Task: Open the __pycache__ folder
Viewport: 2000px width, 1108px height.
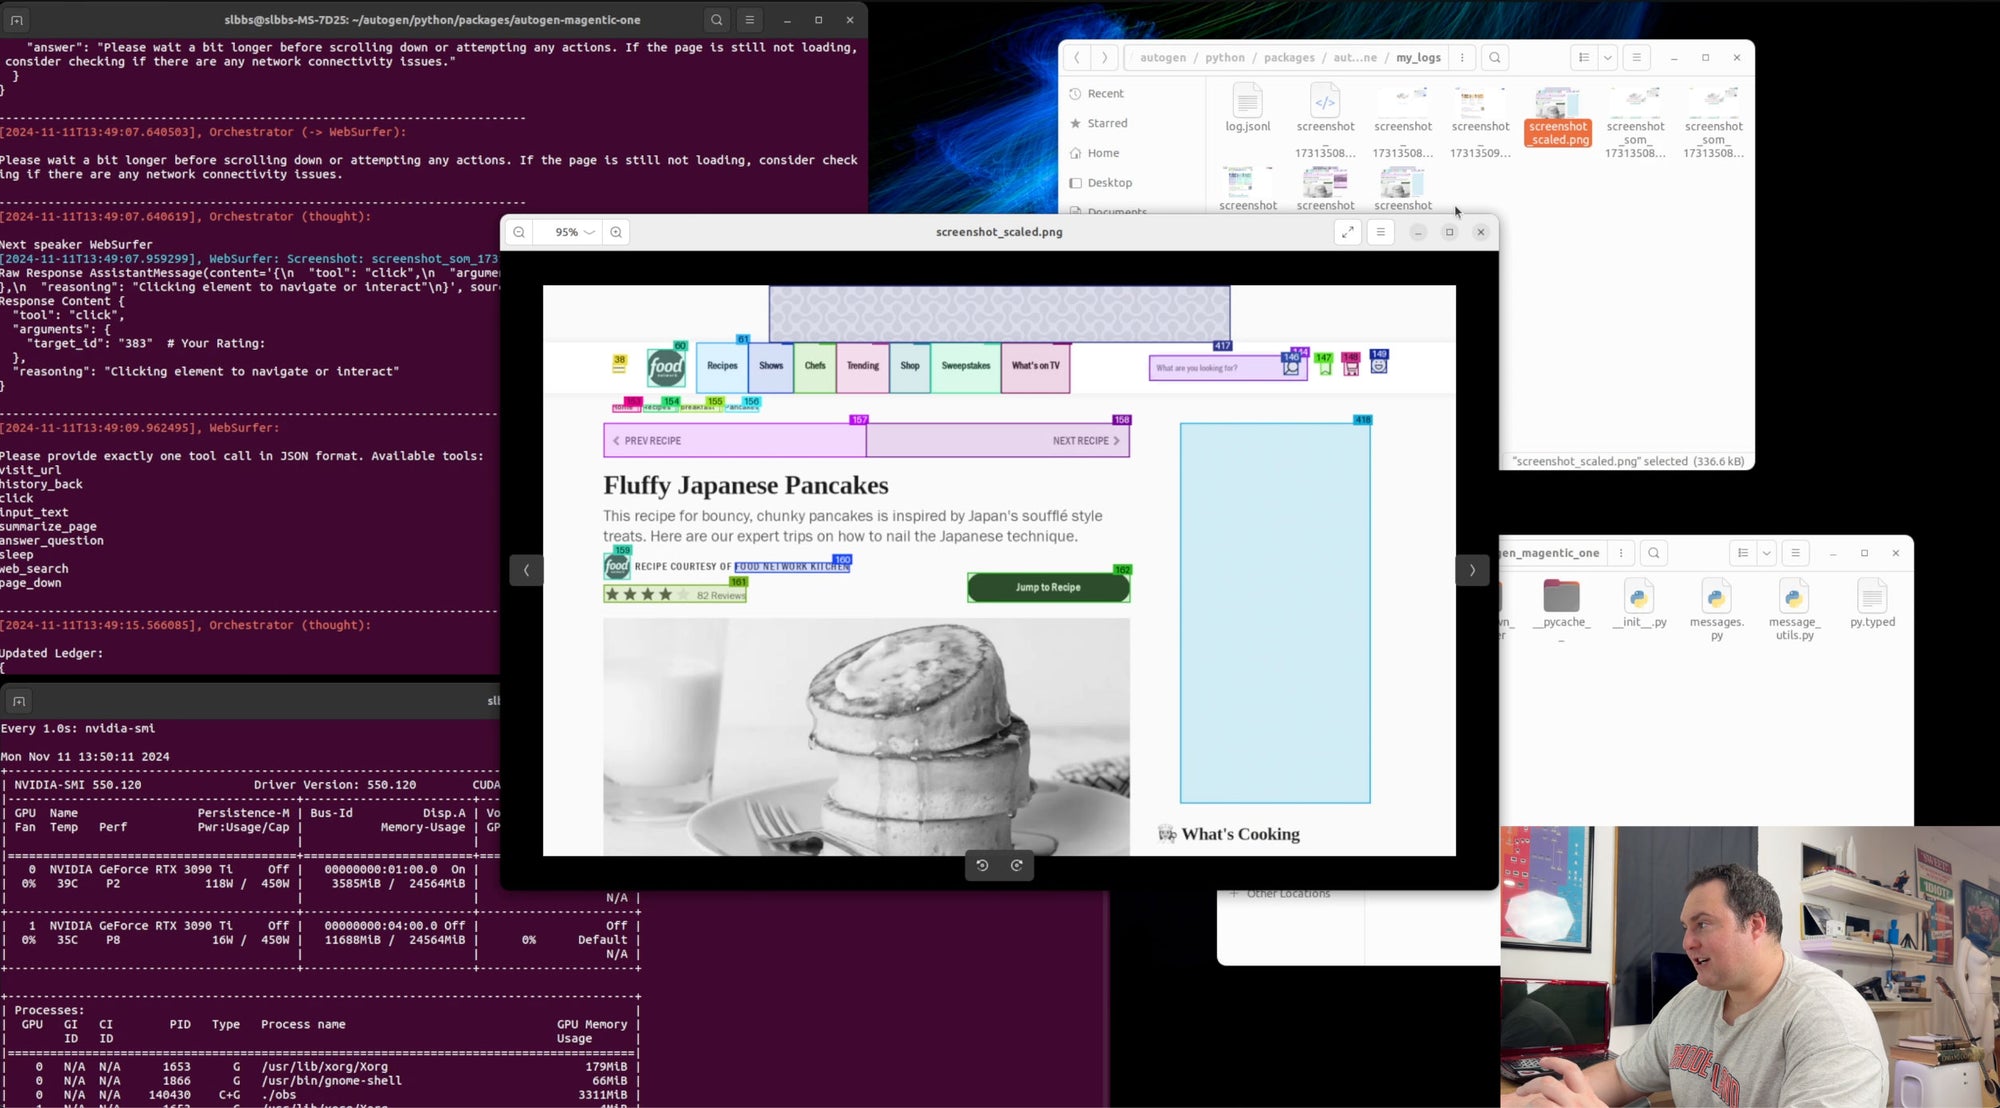Action: point(1562,608)
